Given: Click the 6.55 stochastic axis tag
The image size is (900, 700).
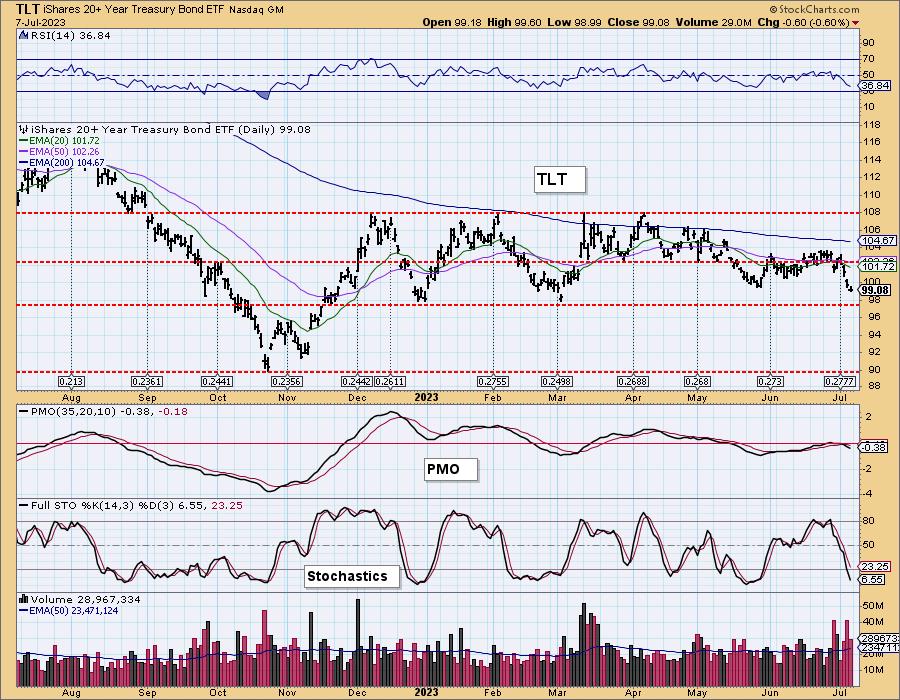Looking at the screenshot, I should tap(873, 580).
